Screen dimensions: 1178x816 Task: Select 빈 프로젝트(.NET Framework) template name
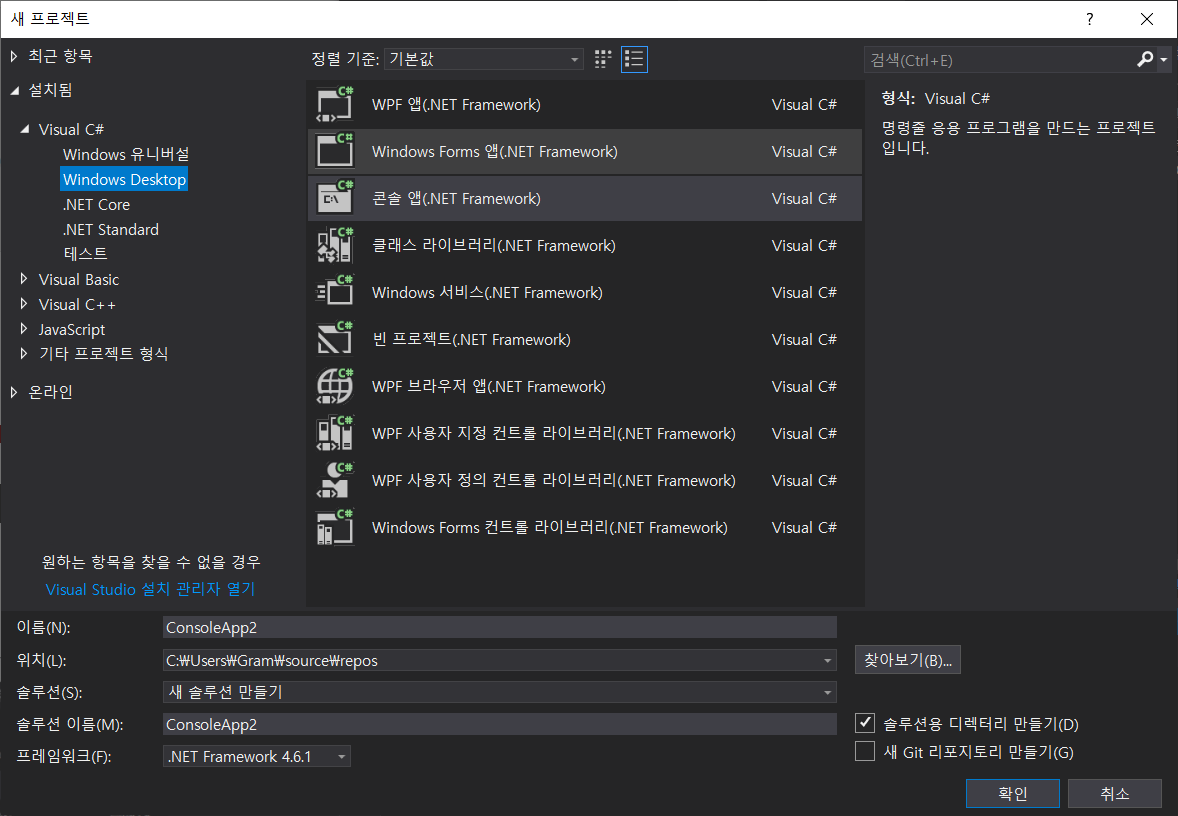click(x=471, y=339)
